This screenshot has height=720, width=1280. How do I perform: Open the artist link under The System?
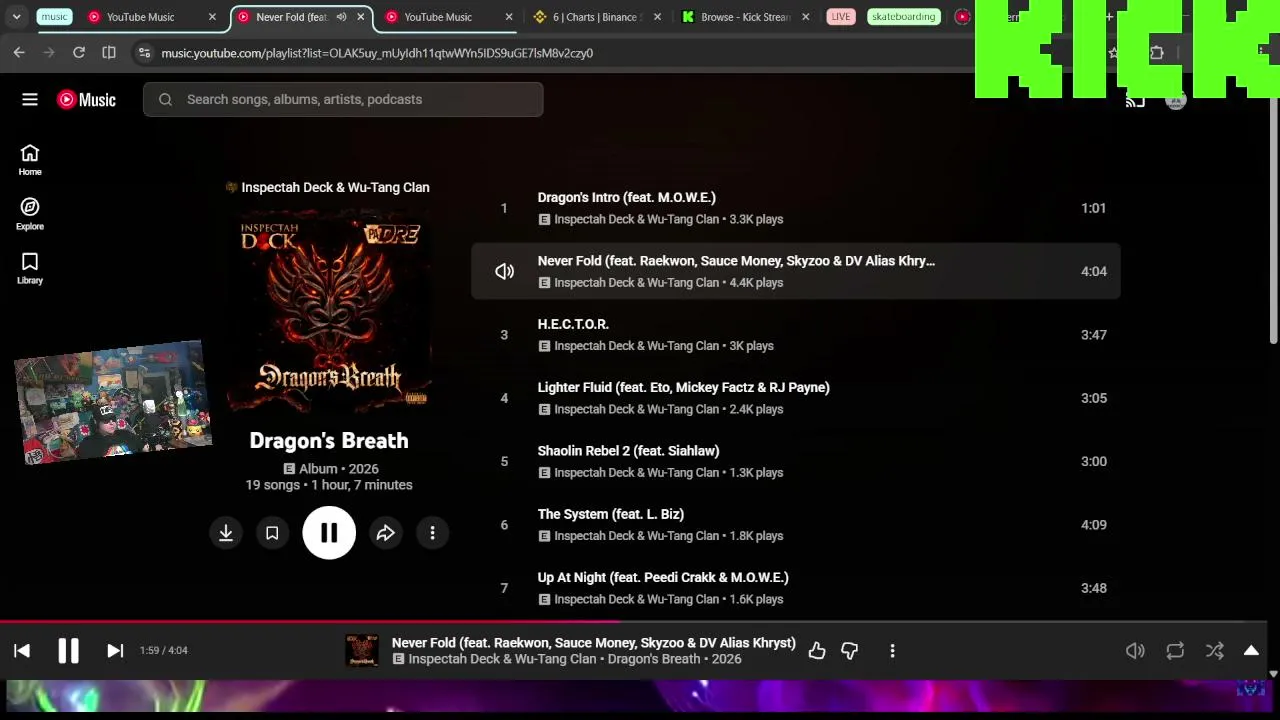click(637, 536)
